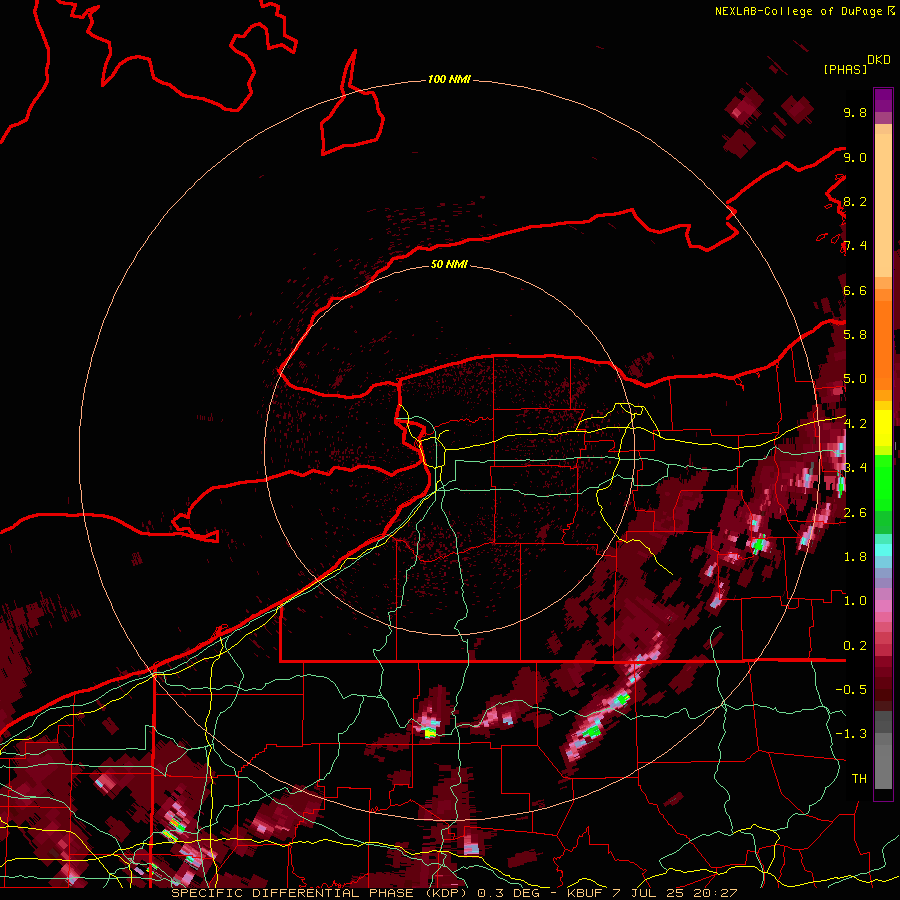Click the purple top segment of color bar
Screen dimensions: 900x900
click(883, 100)
